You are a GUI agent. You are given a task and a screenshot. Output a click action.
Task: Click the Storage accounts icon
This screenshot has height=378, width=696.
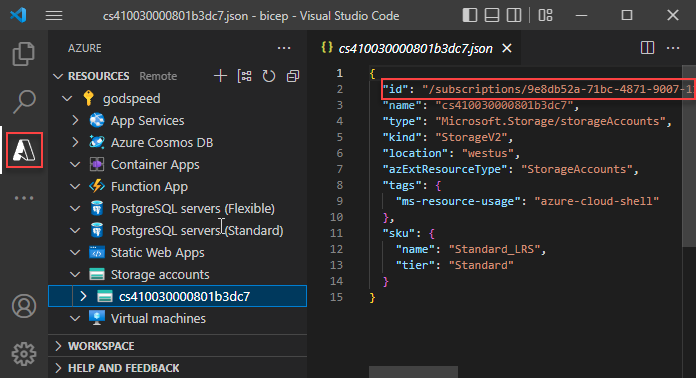(97, 275)
